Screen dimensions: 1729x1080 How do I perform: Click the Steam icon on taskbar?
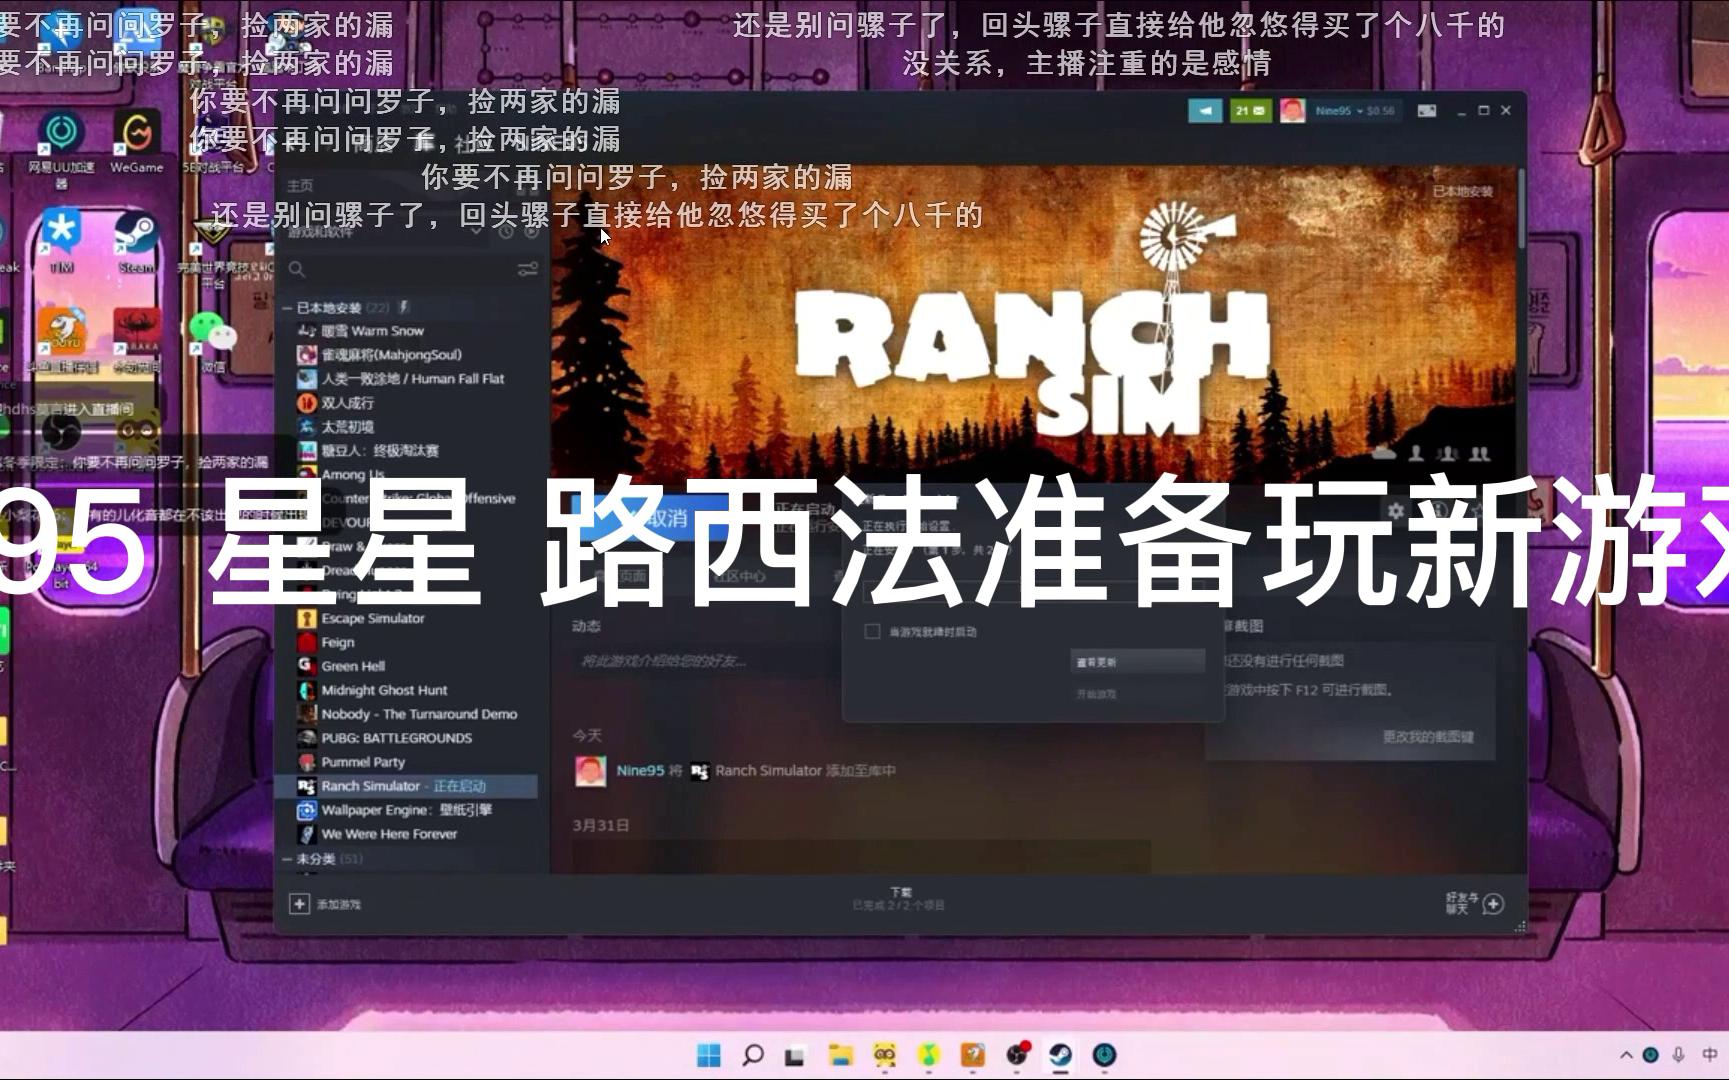1060,1055
